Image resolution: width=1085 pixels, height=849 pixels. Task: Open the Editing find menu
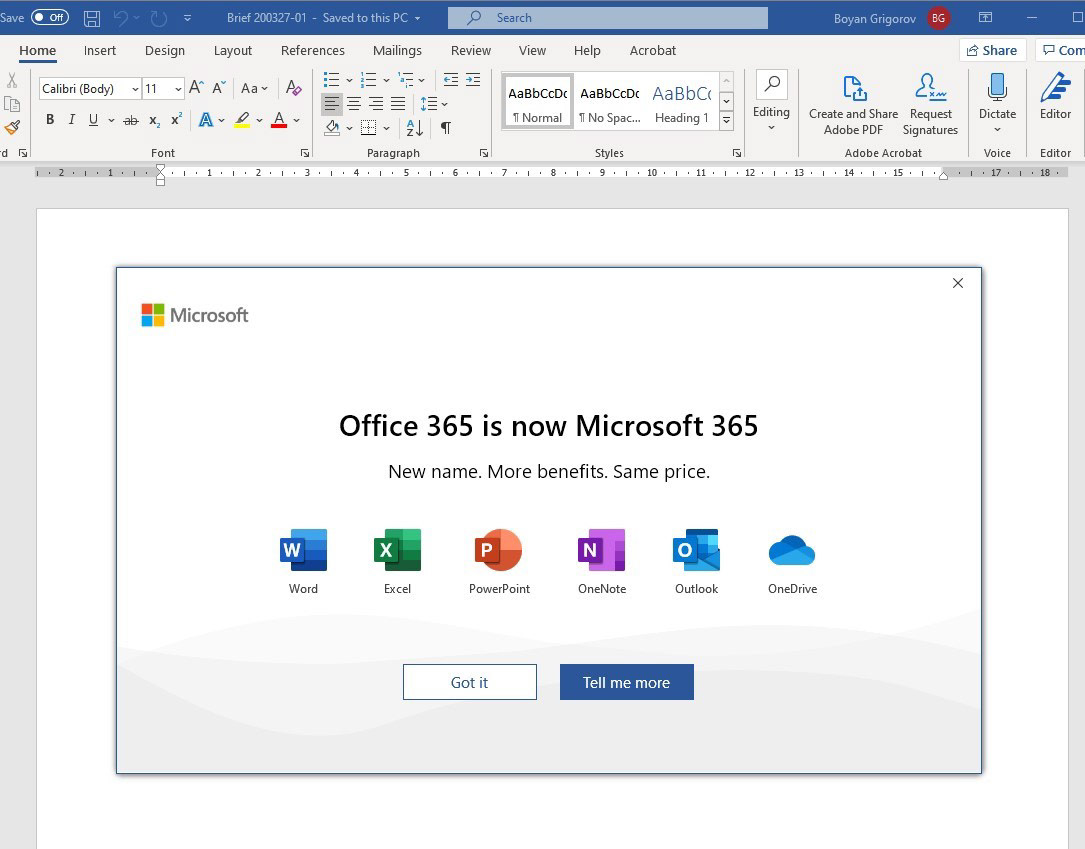(771, 102)
